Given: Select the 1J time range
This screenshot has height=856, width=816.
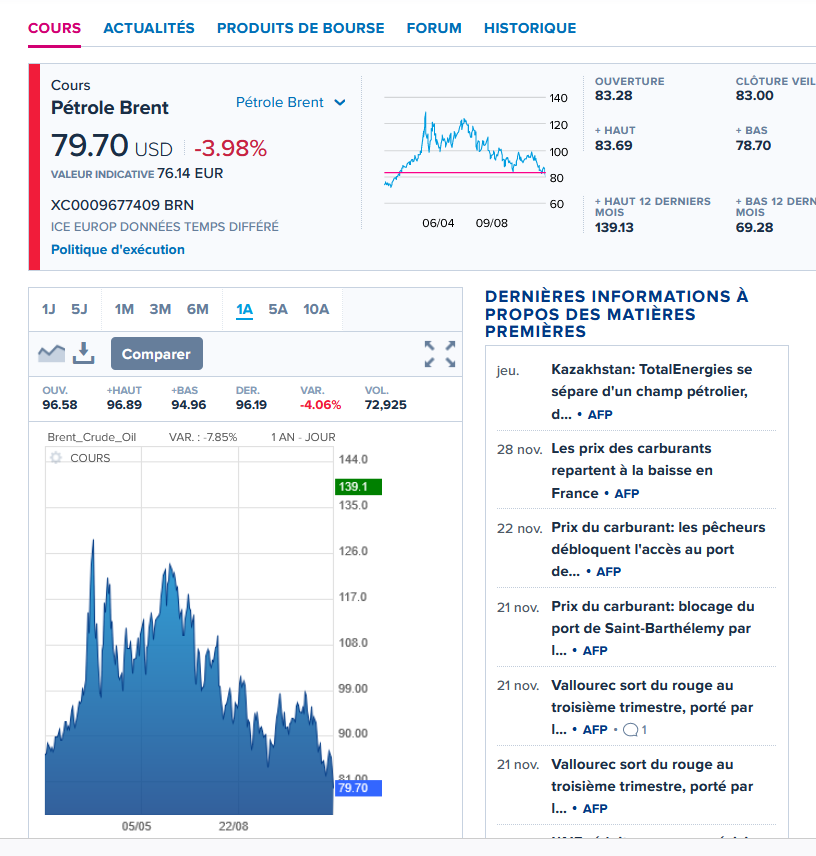Looking at the screenshot, I should pyautogui.click(x=48, y=309).
